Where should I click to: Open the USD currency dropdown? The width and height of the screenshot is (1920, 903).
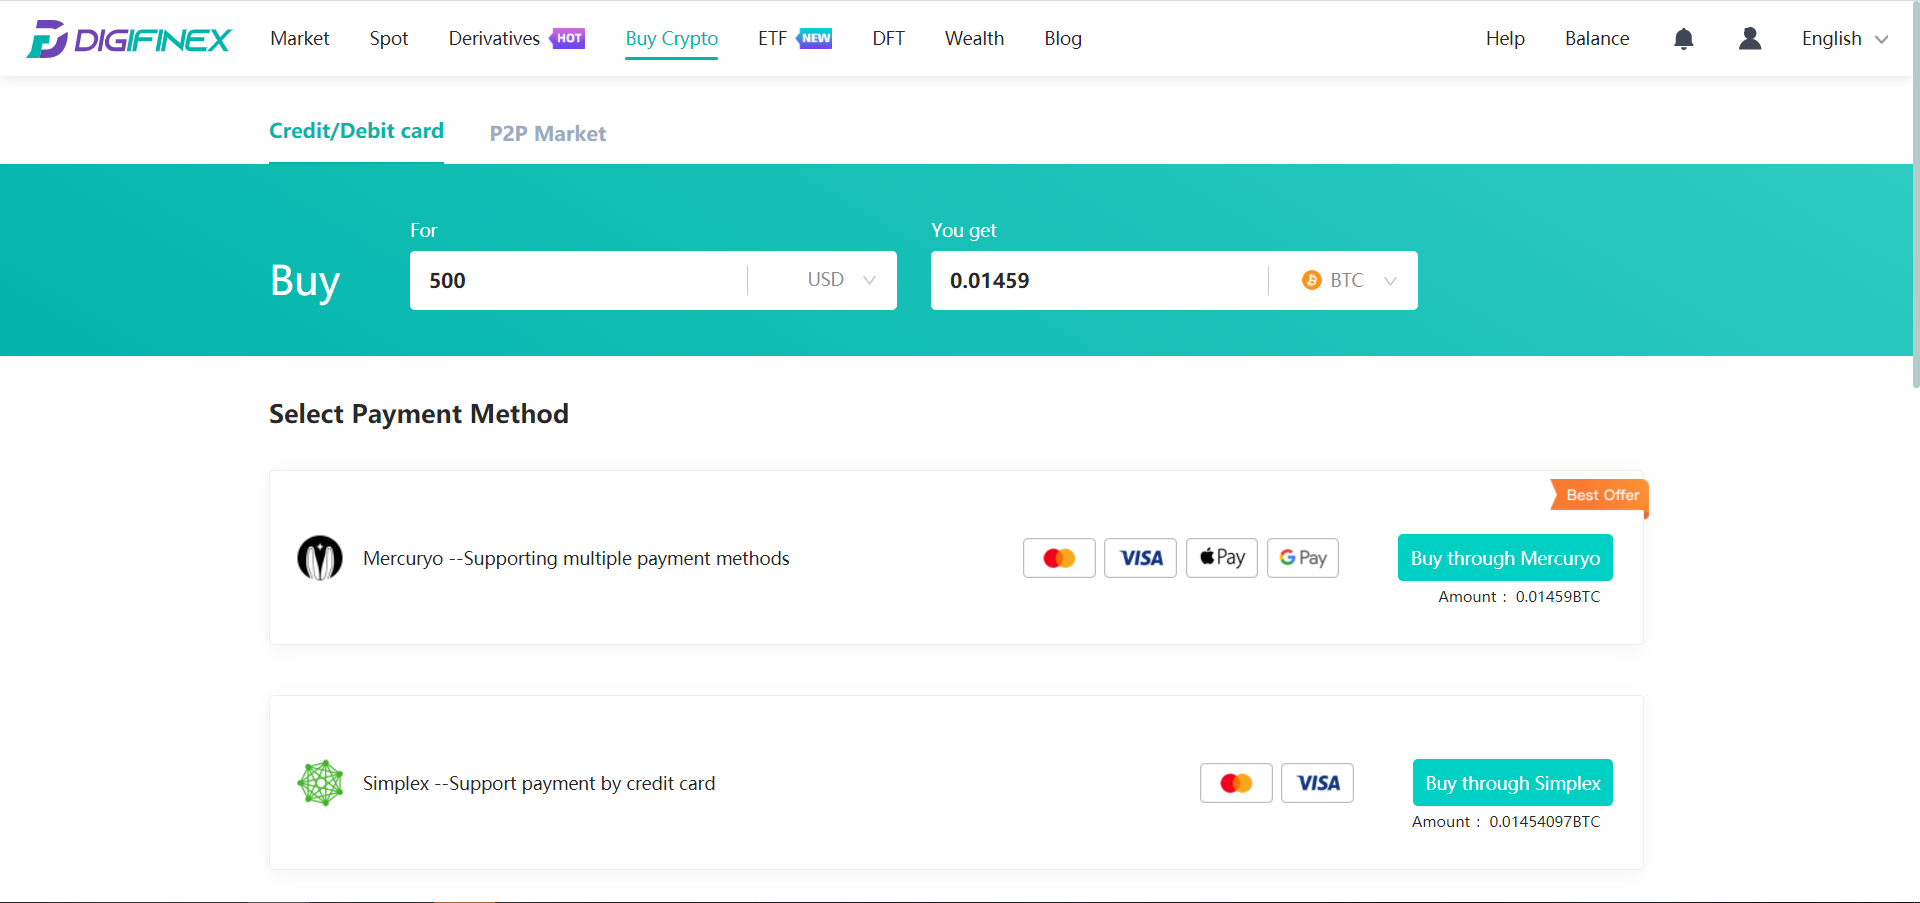click(841, 280)
